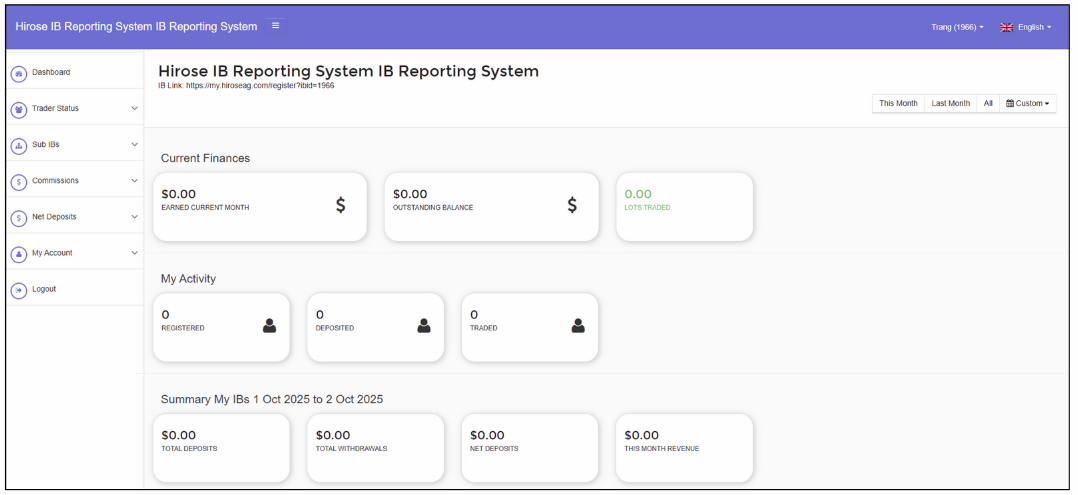
Task: Select the This Month filter
Action: pos(898,103)
